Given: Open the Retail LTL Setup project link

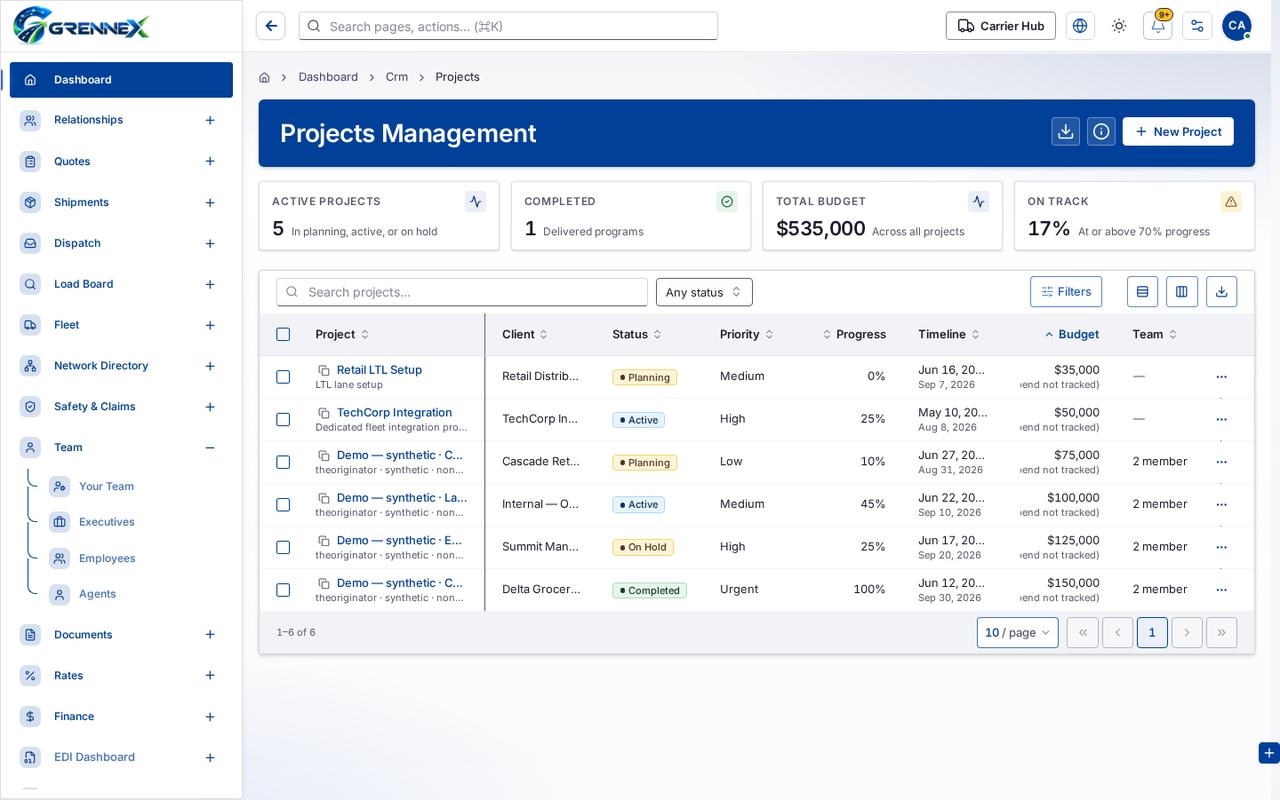Looking at the screenshot, I should click(379, 370).
